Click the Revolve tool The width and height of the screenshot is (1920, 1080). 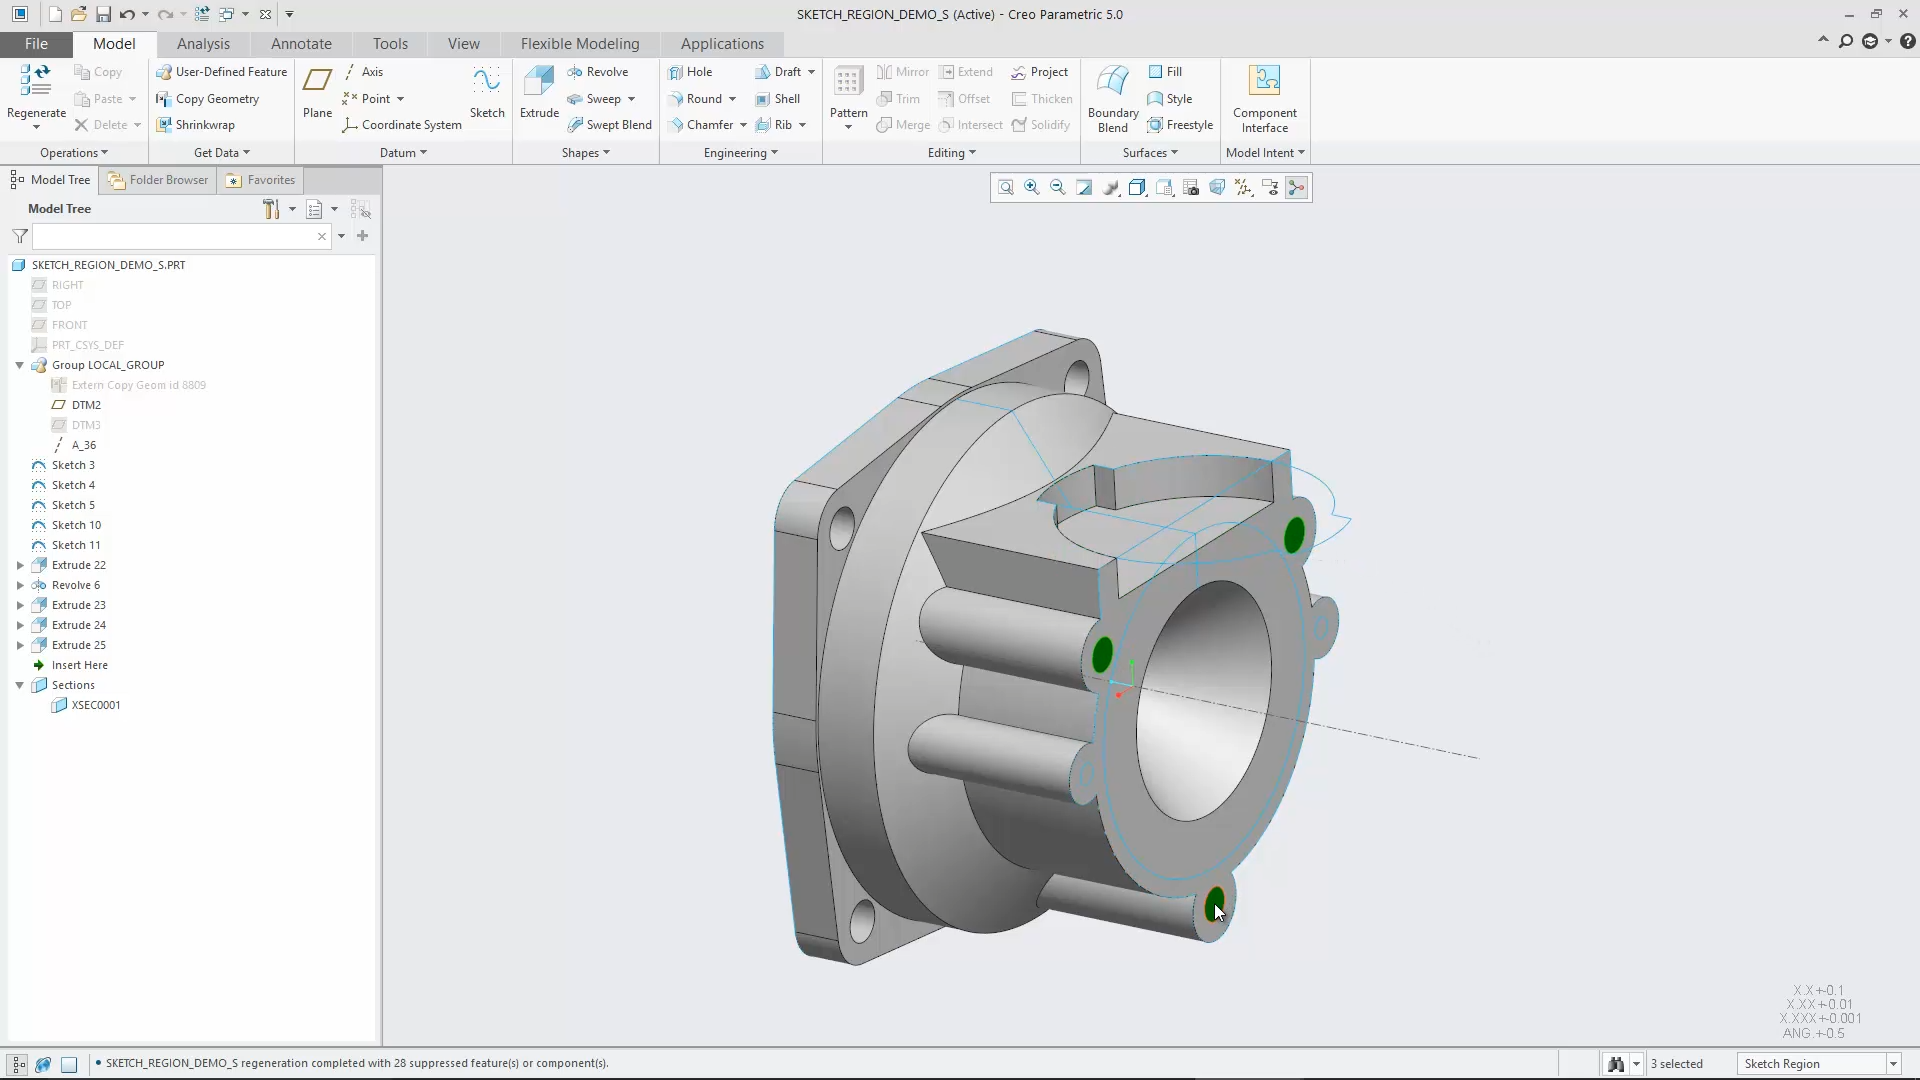click(x=597, y=72)
